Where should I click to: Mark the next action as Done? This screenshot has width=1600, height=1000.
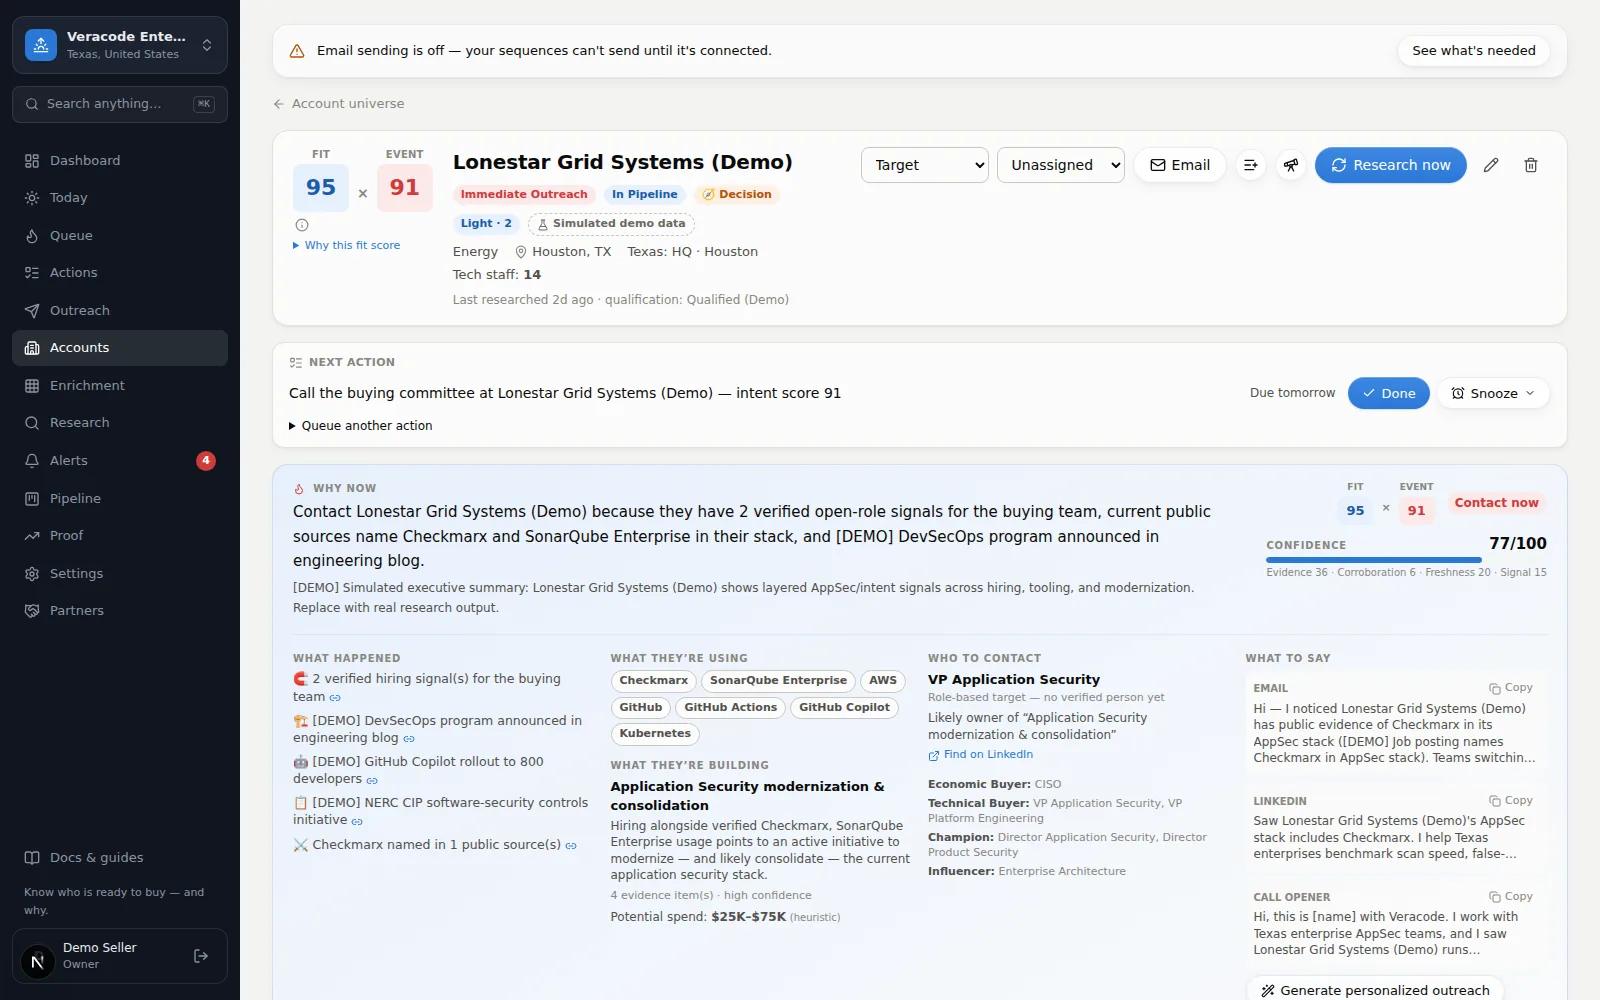[1389, 393]
